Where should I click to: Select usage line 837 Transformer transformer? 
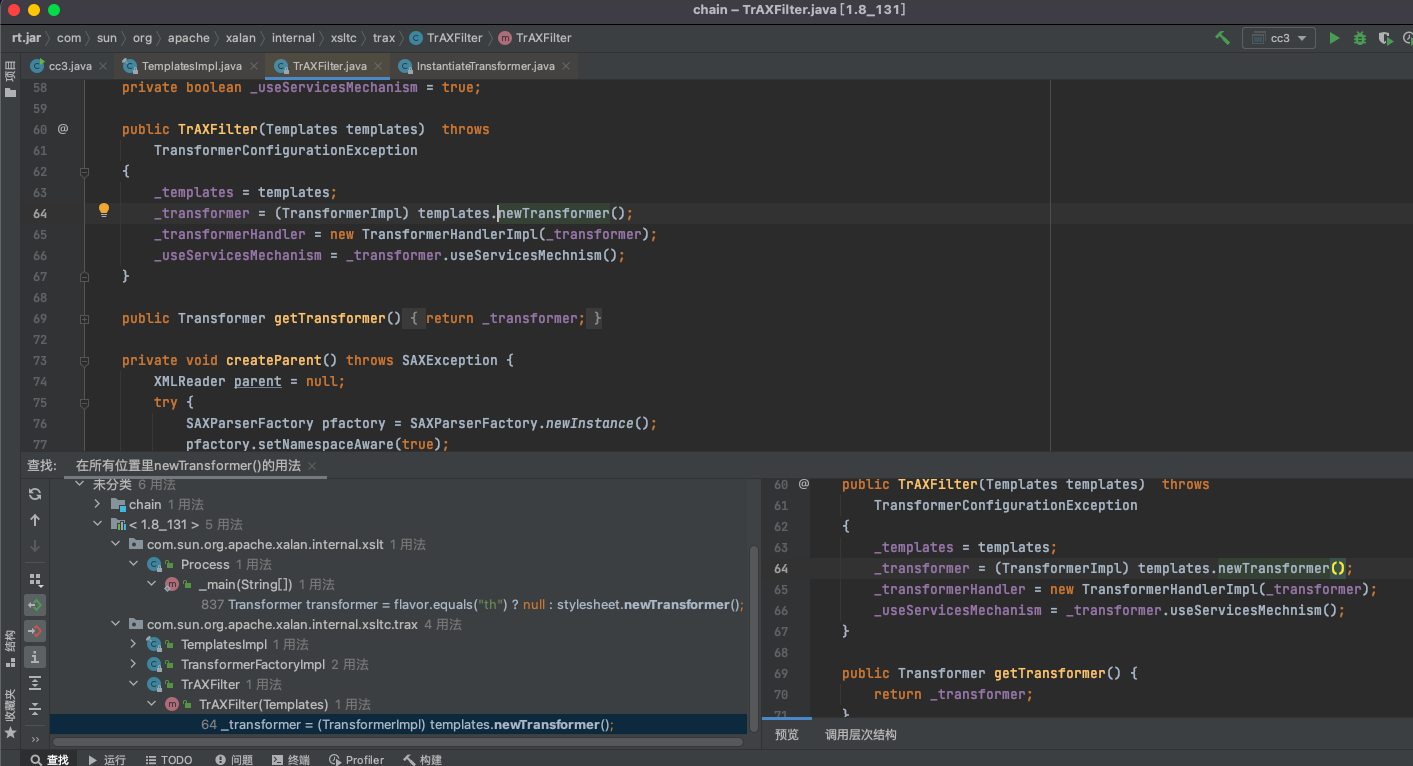(399, 604)
